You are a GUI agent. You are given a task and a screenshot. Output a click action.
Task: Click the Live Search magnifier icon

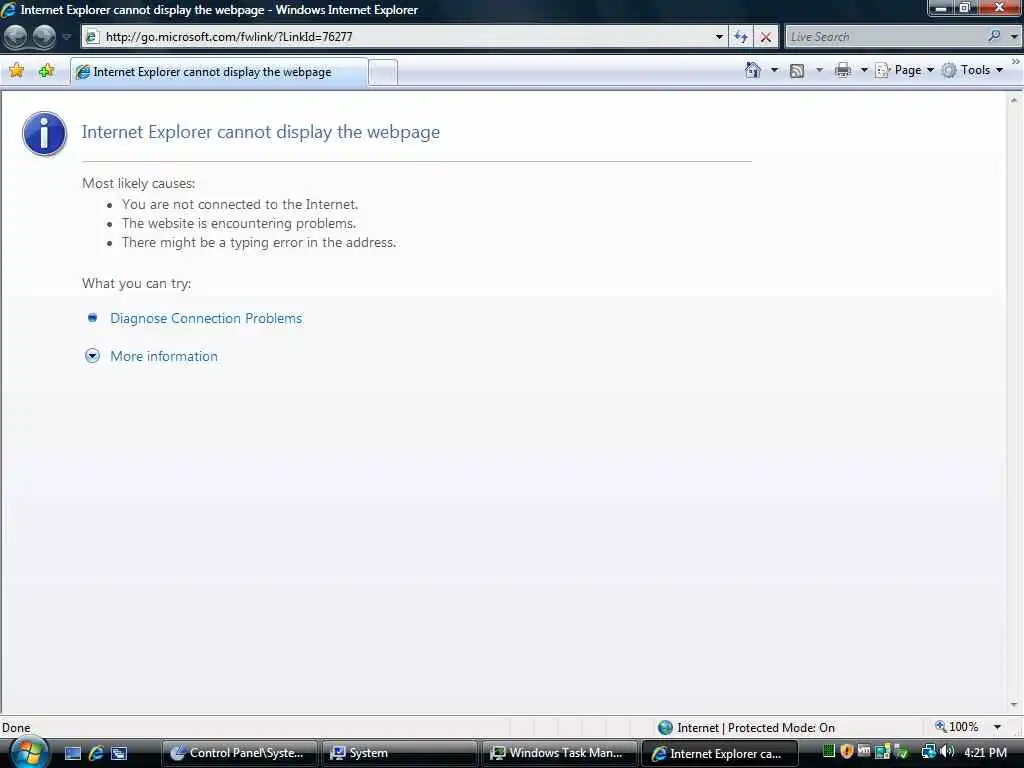(x=995, y=37)
